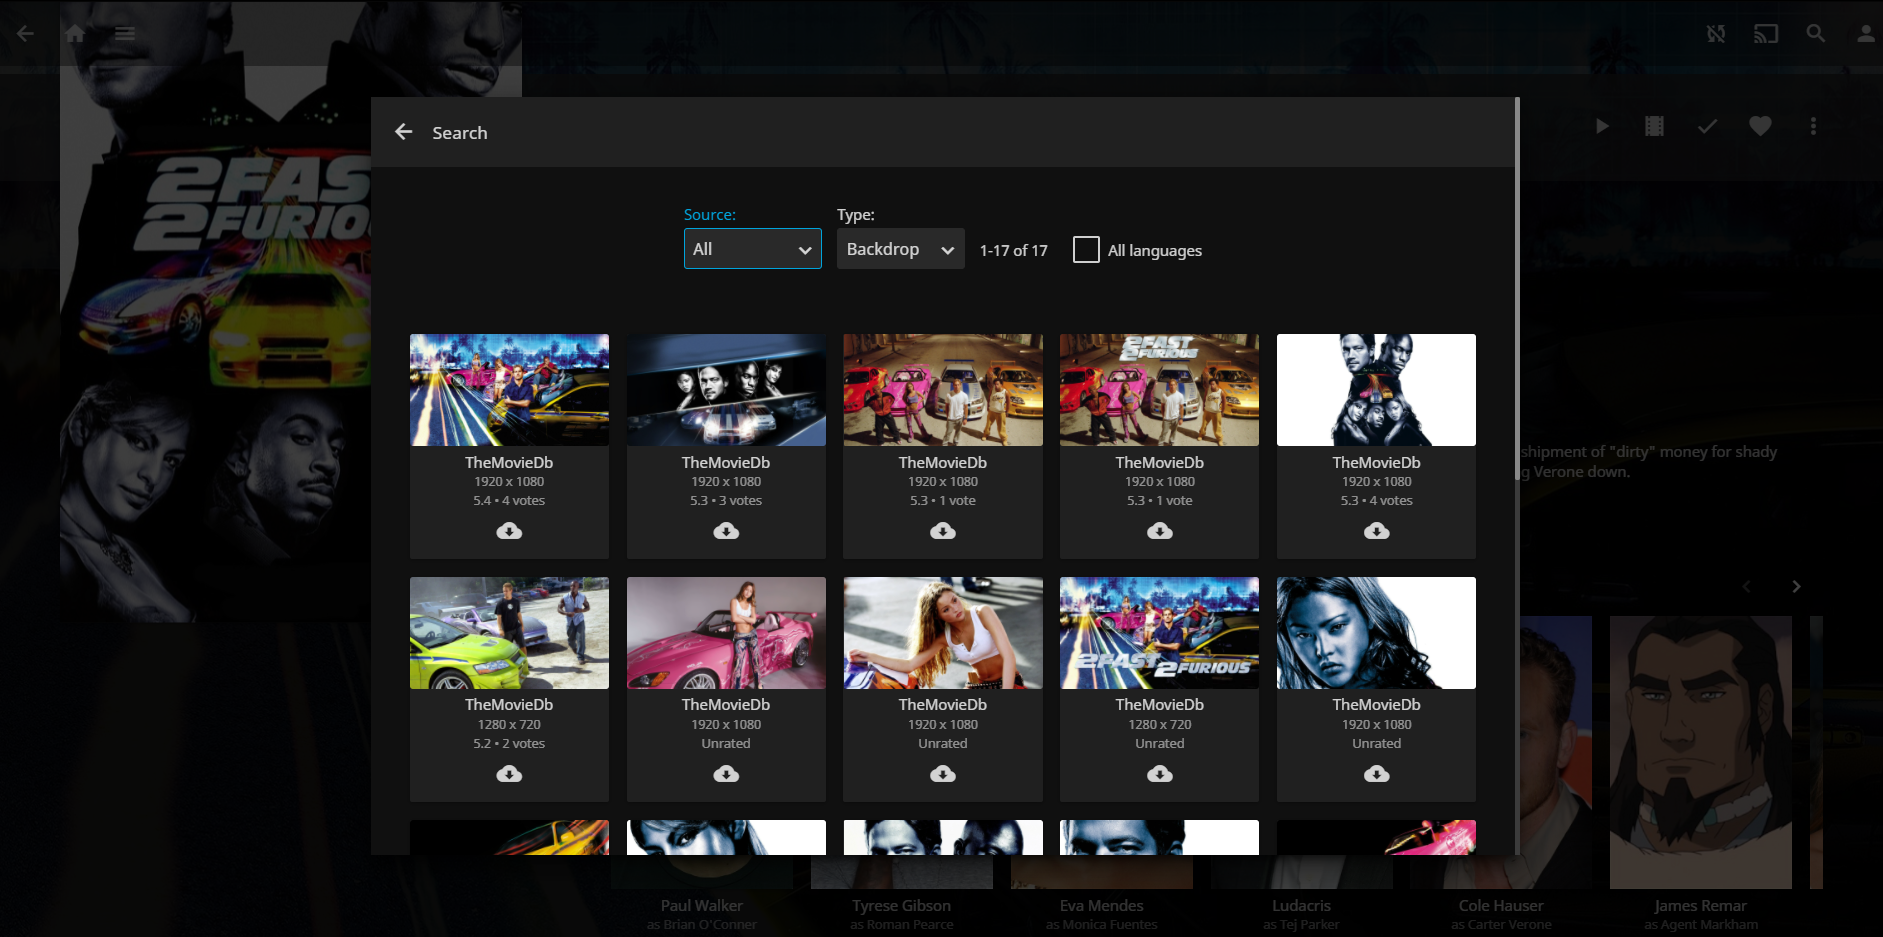Select the unrated neon 2 Fast 2 Furious logo thumbnail

[1160, 633]
